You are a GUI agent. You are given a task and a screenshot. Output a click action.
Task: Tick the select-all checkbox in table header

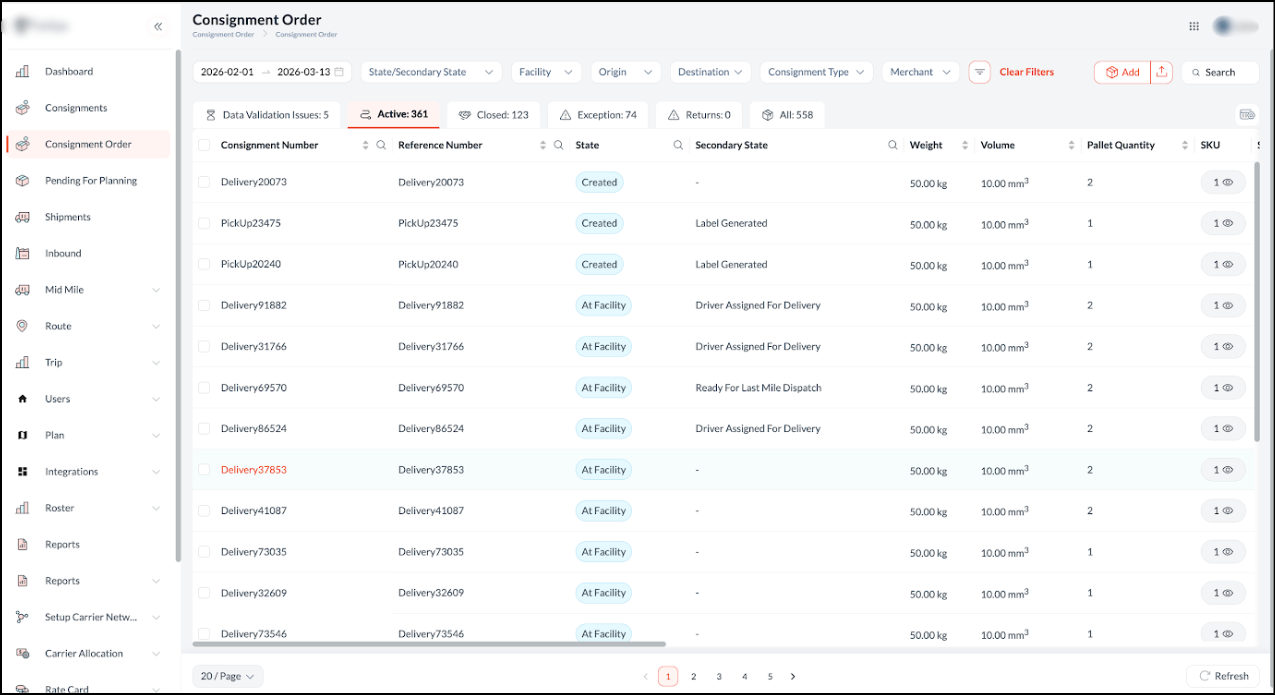coord(204,146)
